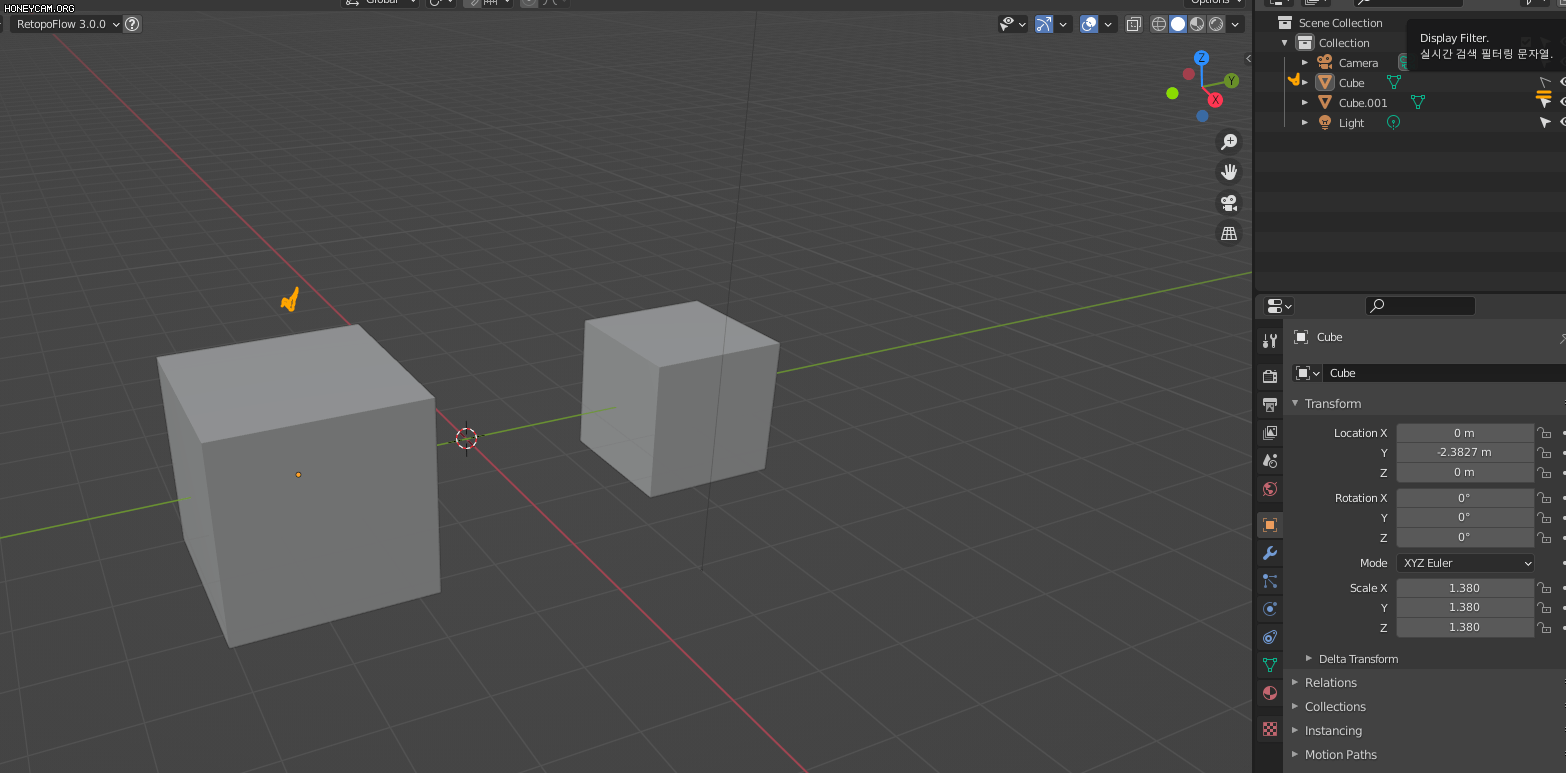Collapse the Collection tree node

point(1285,43)
